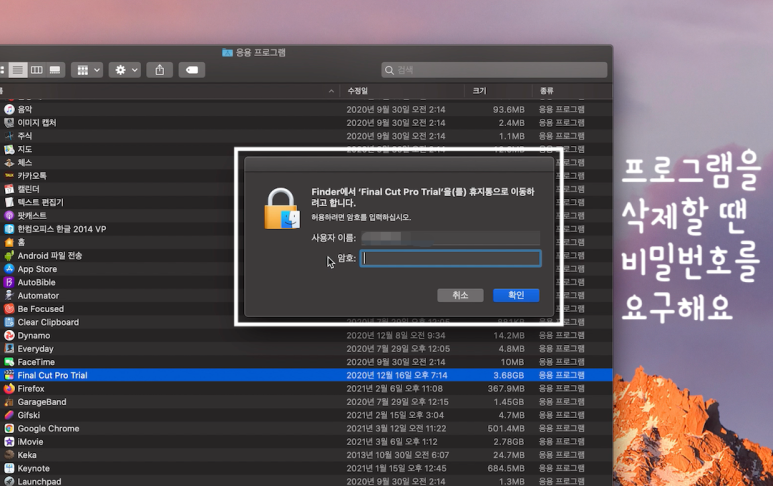Image resolution: width=773 pixels, height=486 pixels.
Task: Select the Android 파일 전송 icon
Action: (9, 256)
